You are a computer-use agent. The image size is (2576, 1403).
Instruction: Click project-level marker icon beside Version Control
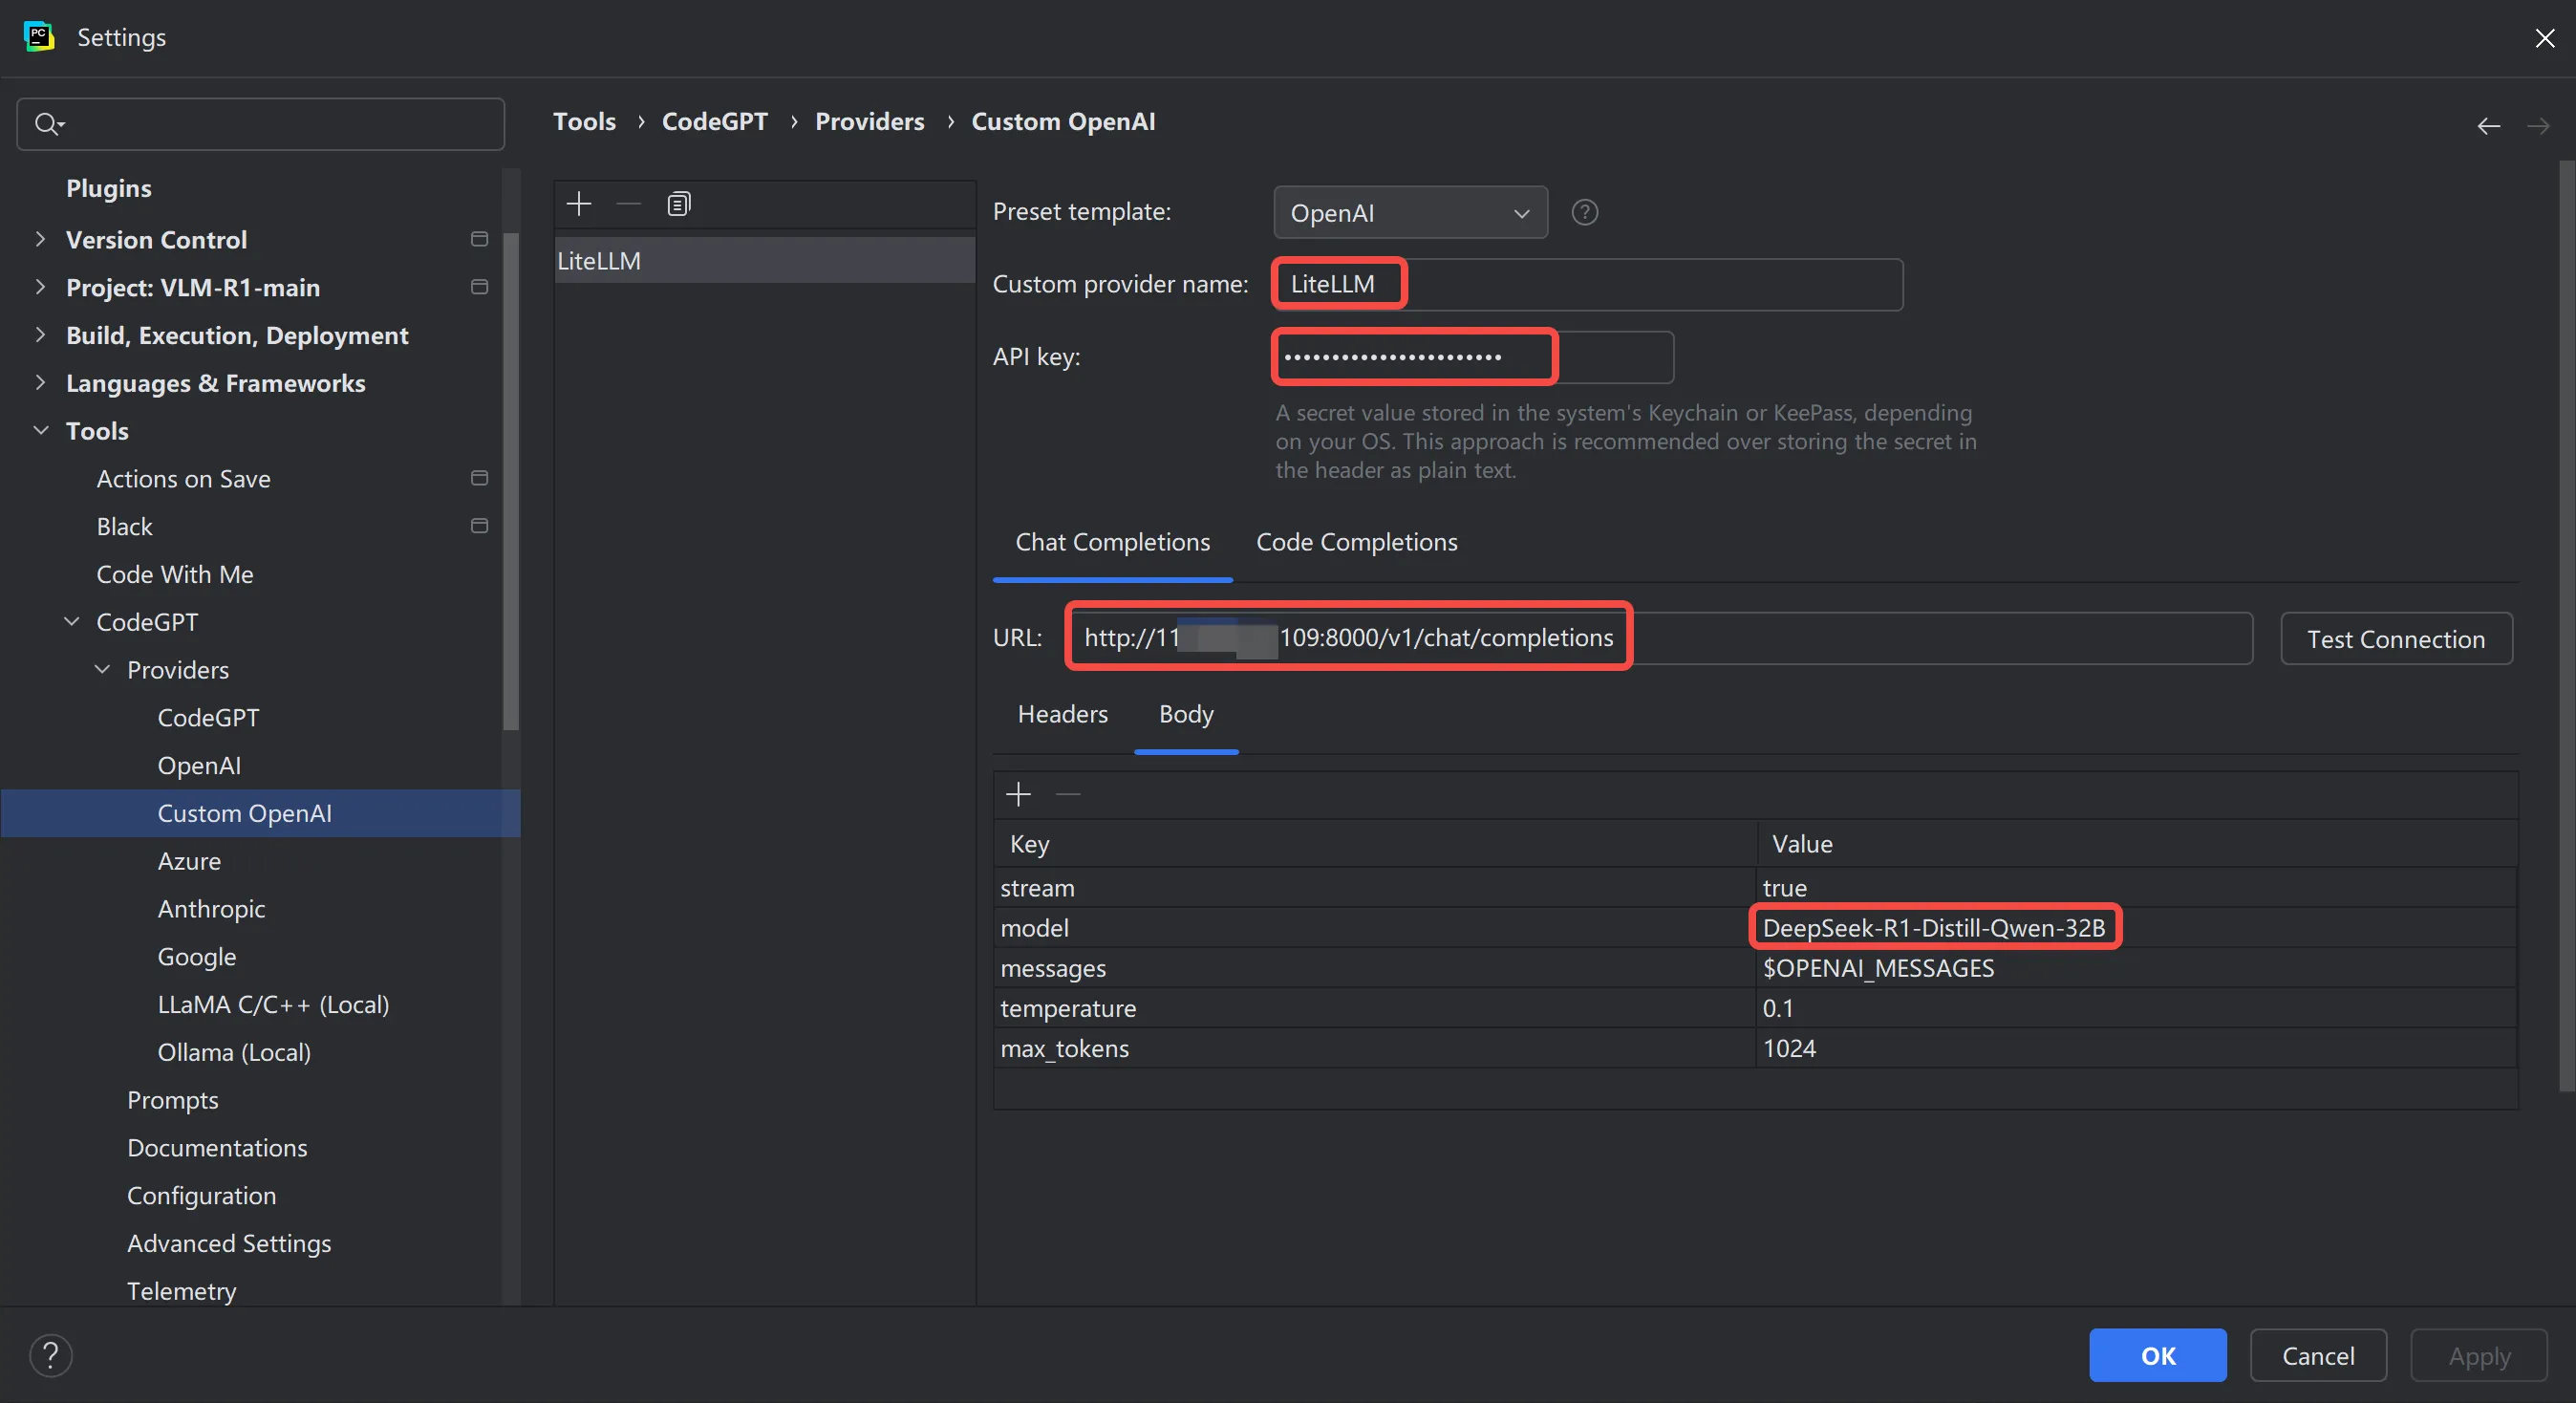click(479, 240)
